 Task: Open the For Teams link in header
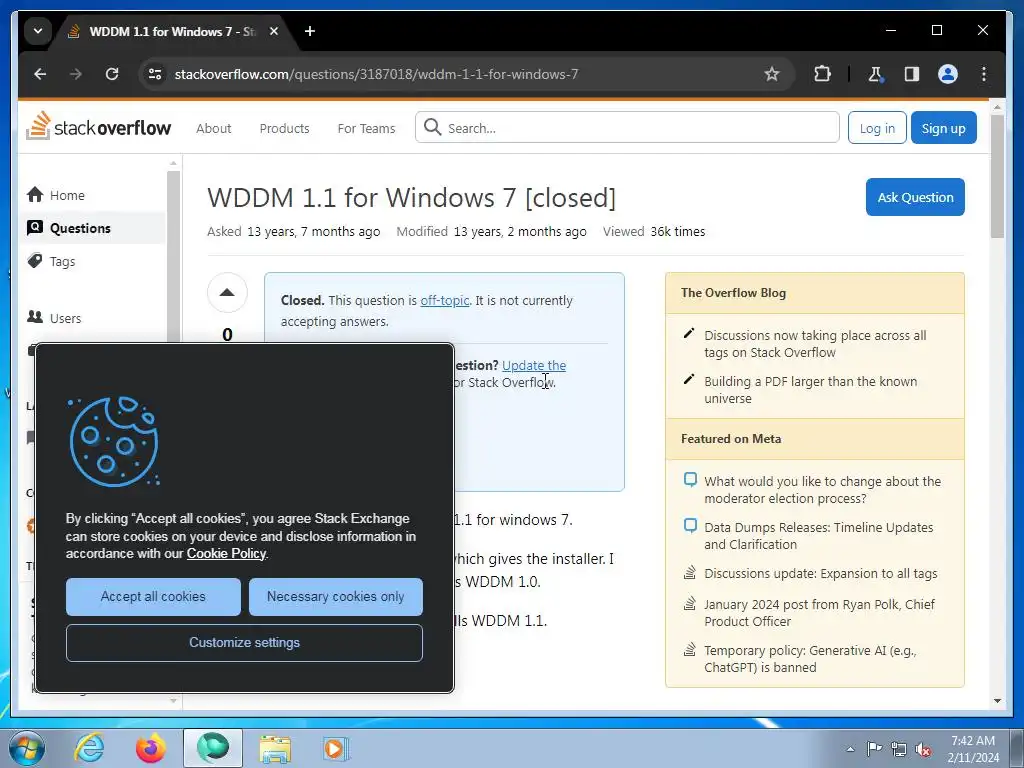click(366, 128)
